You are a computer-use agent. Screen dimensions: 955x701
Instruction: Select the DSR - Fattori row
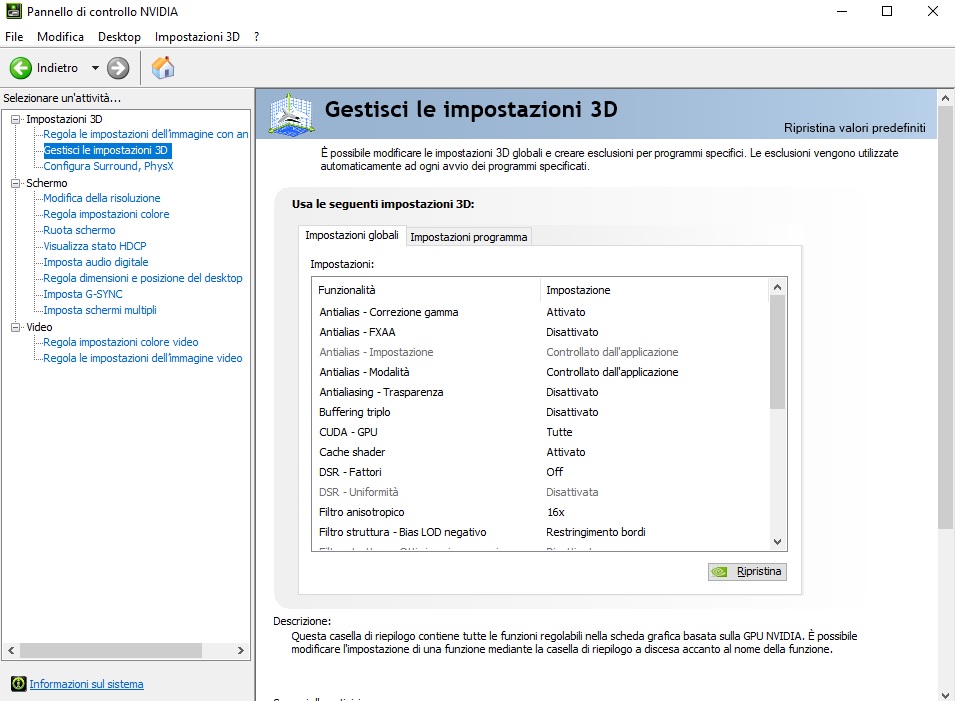point(540,472)
